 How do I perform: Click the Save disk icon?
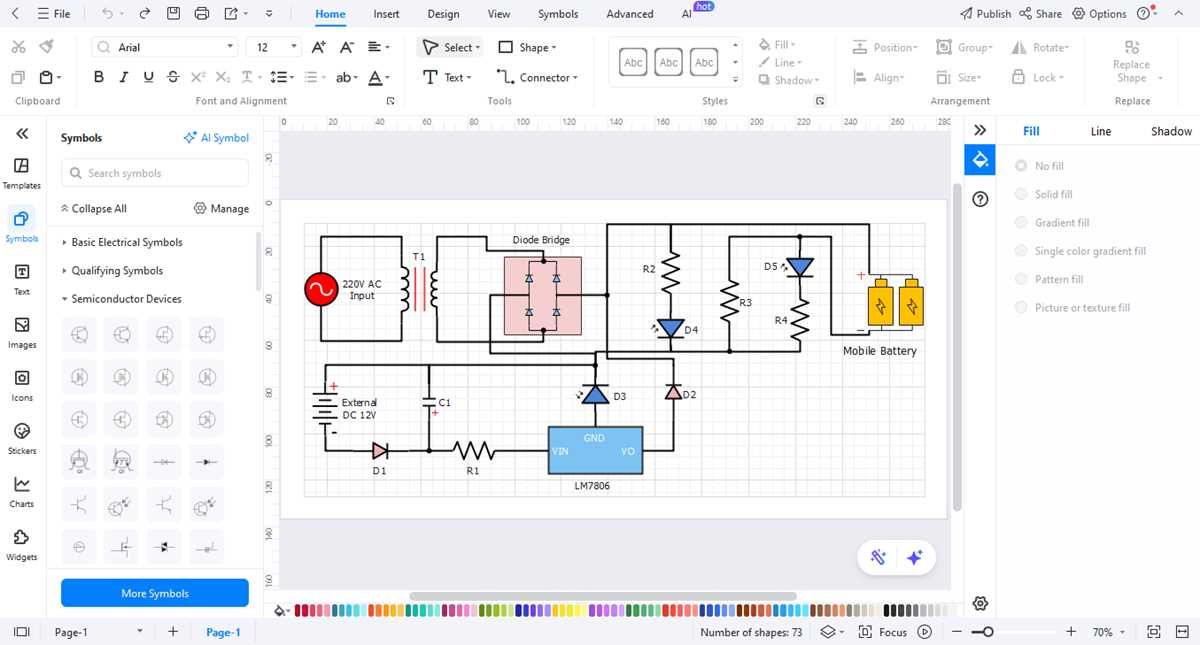click(173, 14)
